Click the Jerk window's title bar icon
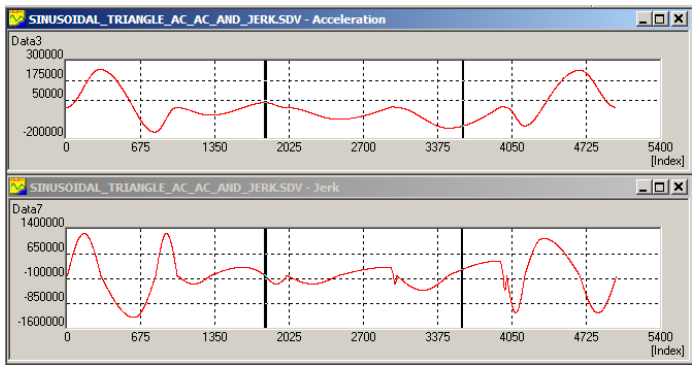 (18, 187)
